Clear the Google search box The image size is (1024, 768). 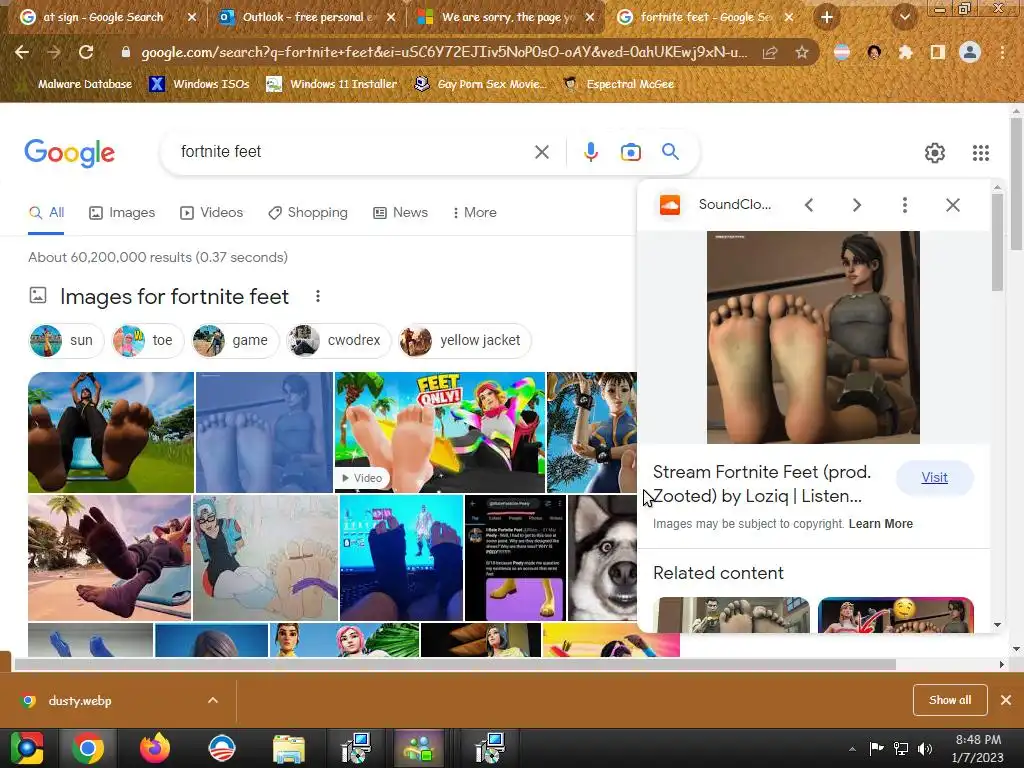(x=541, y=152)
